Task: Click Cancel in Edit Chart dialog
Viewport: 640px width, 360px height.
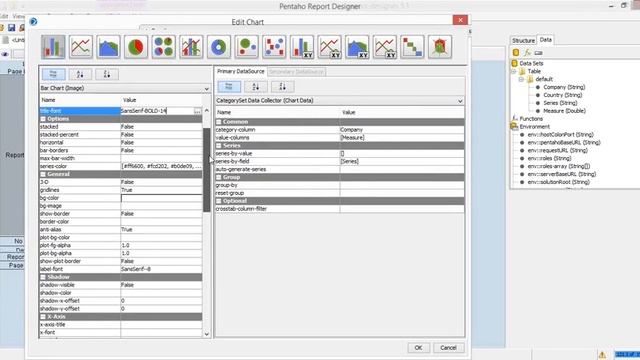Action: [448, 348]
